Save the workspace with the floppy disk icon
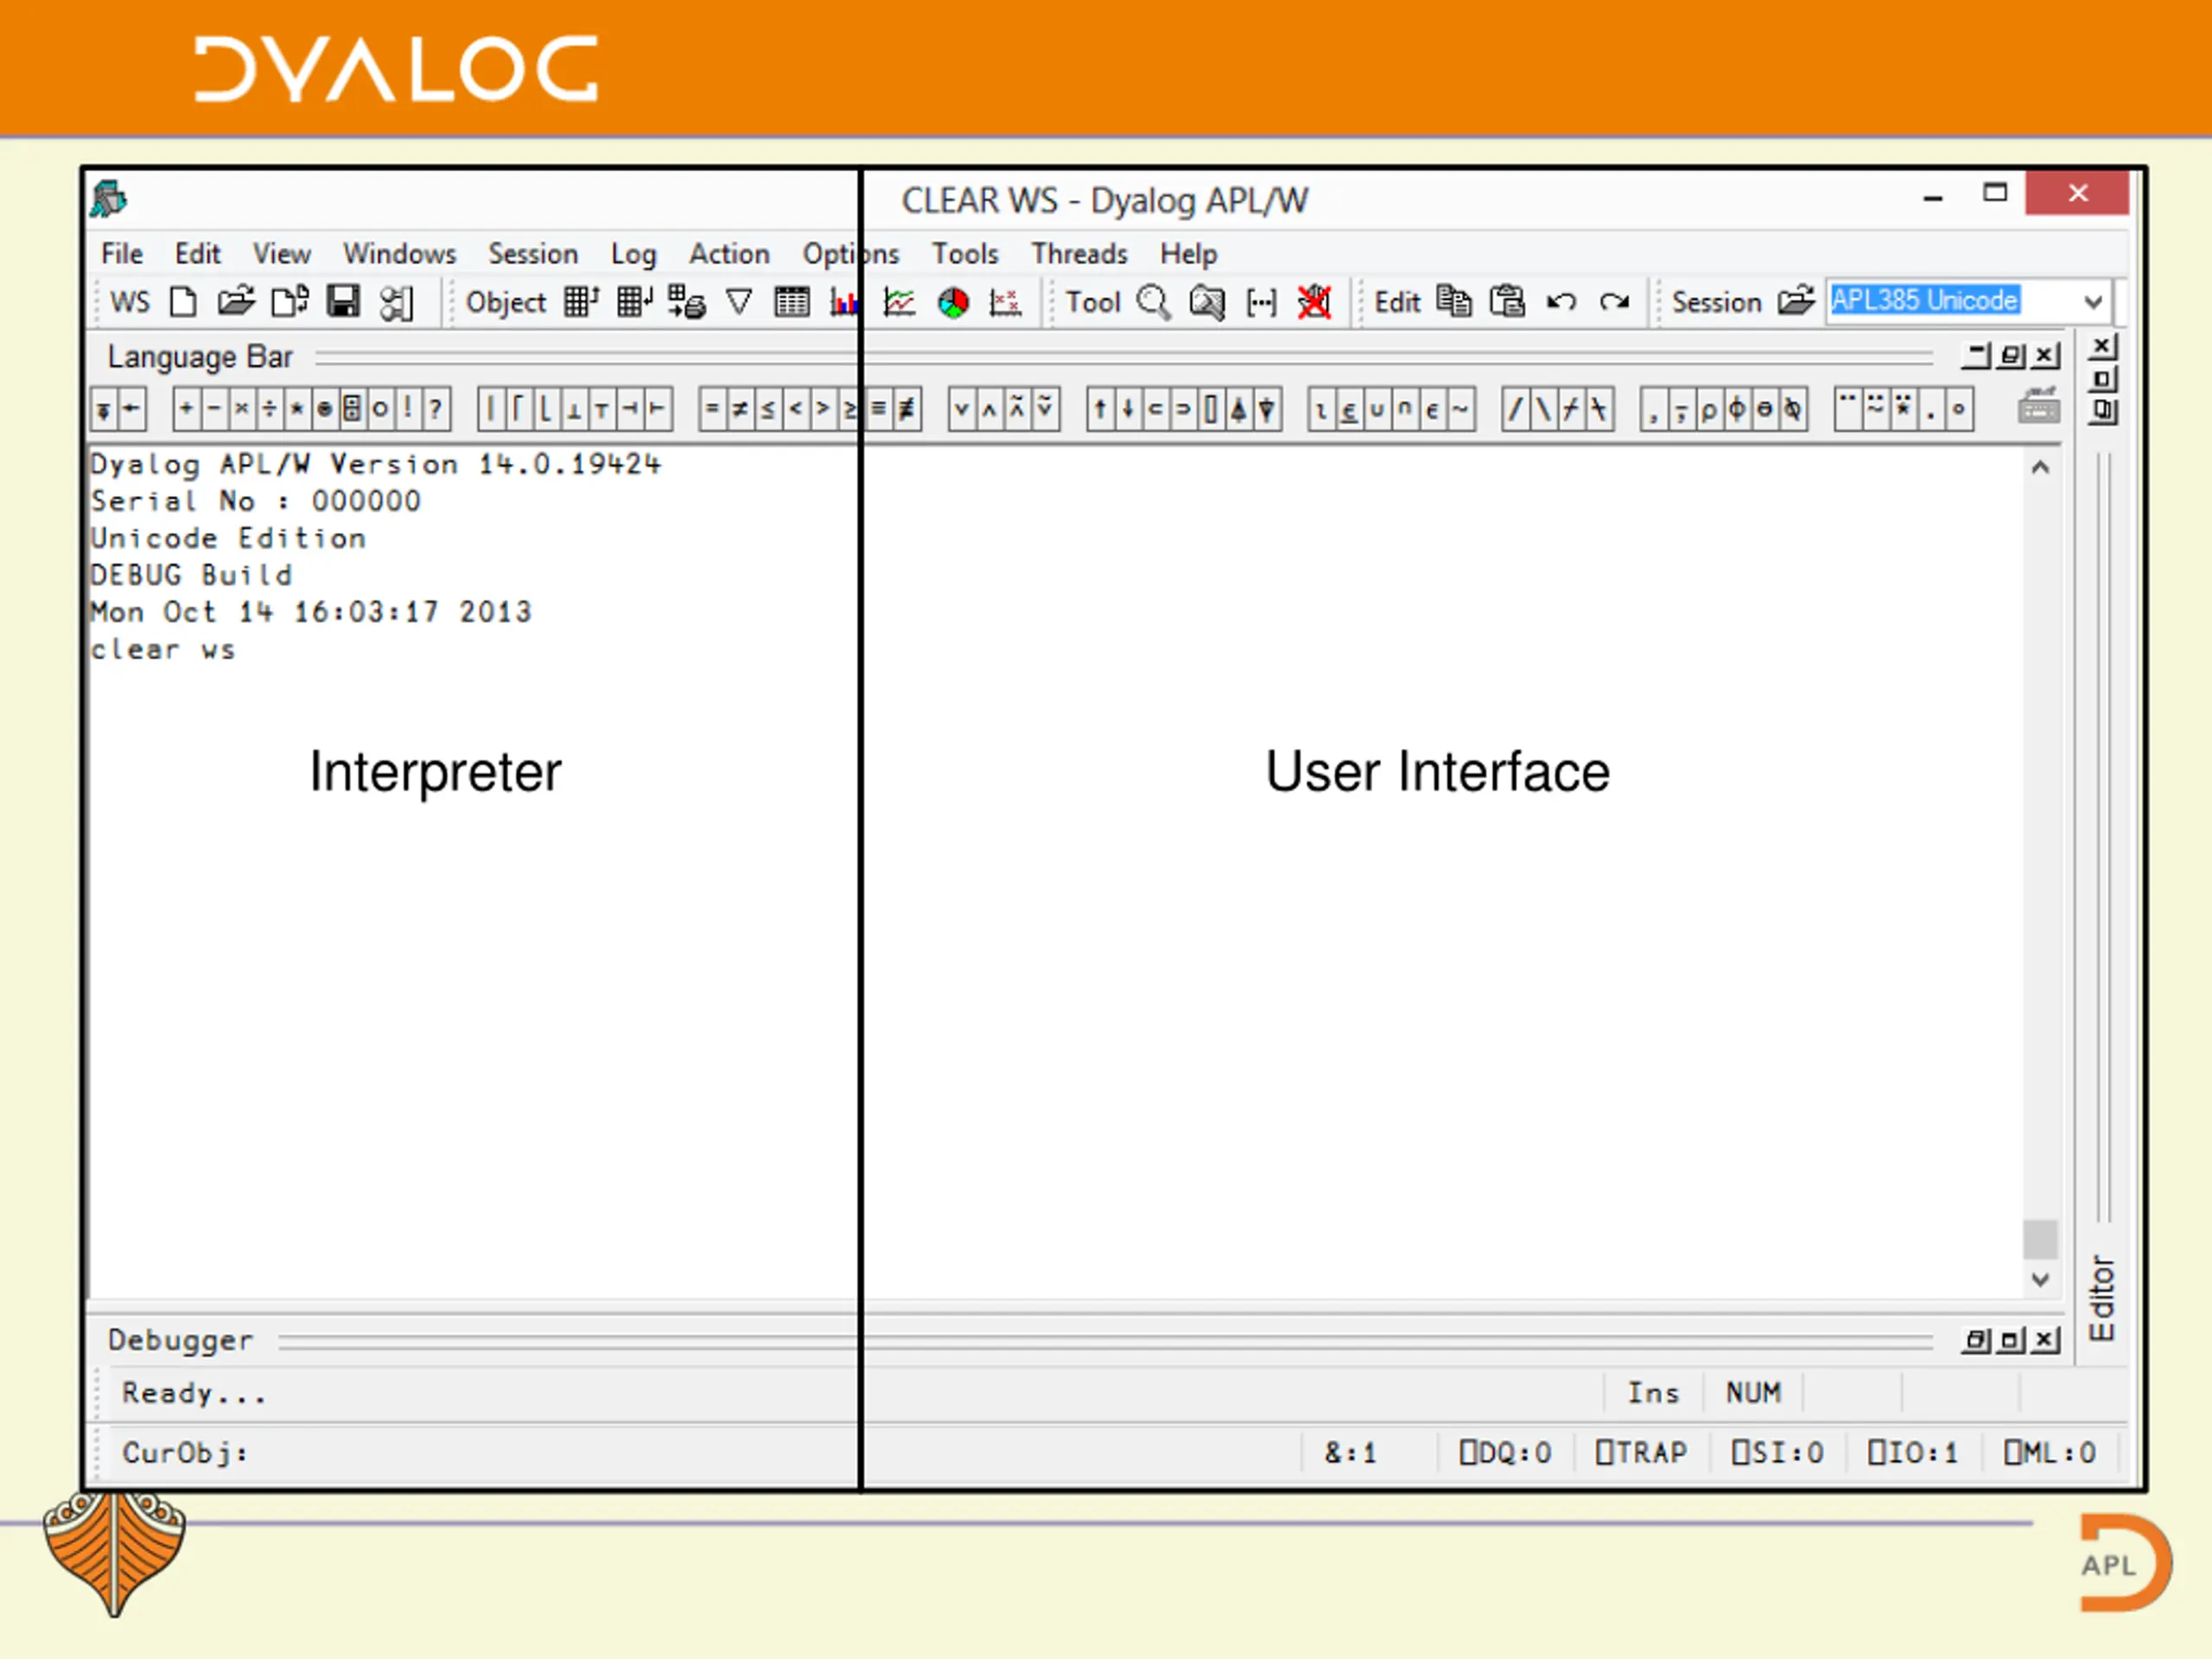 (x=343, y=301)
